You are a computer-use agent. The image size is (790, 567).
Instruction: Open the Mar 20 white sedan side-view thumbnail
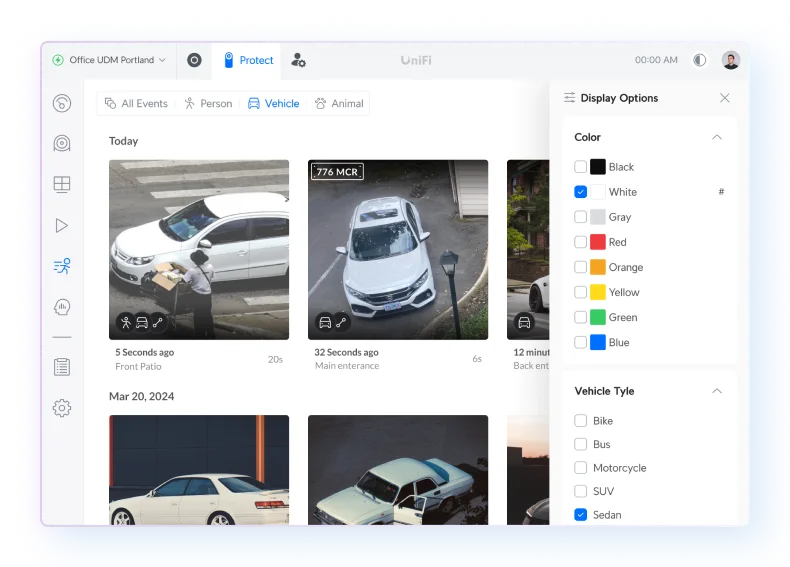pos(199,470)
